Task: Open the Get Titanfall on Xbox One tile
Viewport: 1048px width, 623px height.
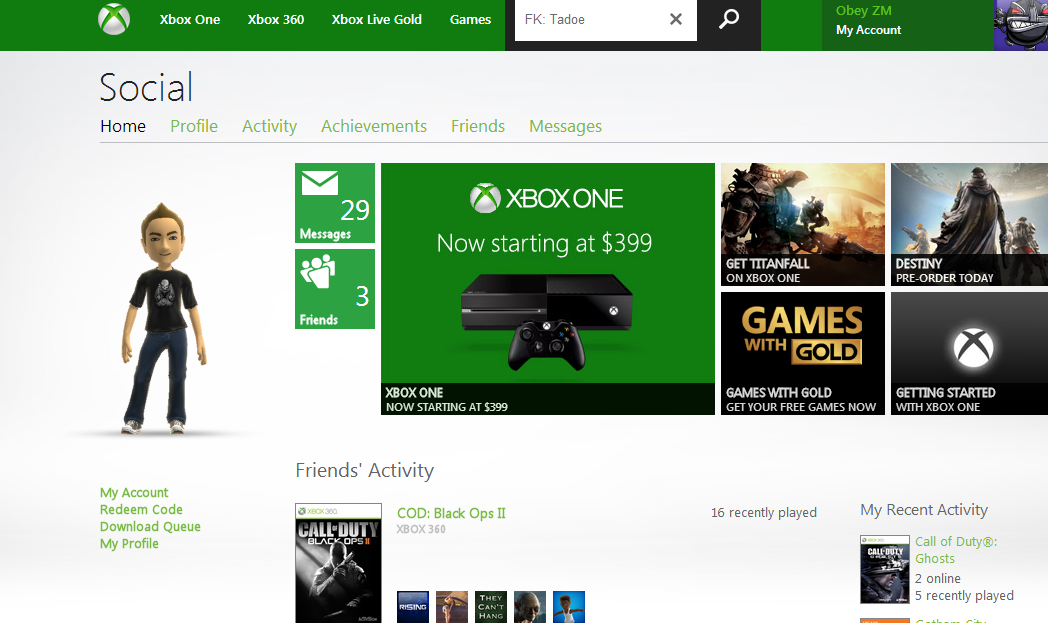Action: pyautogui.click(x=803, y=225)
